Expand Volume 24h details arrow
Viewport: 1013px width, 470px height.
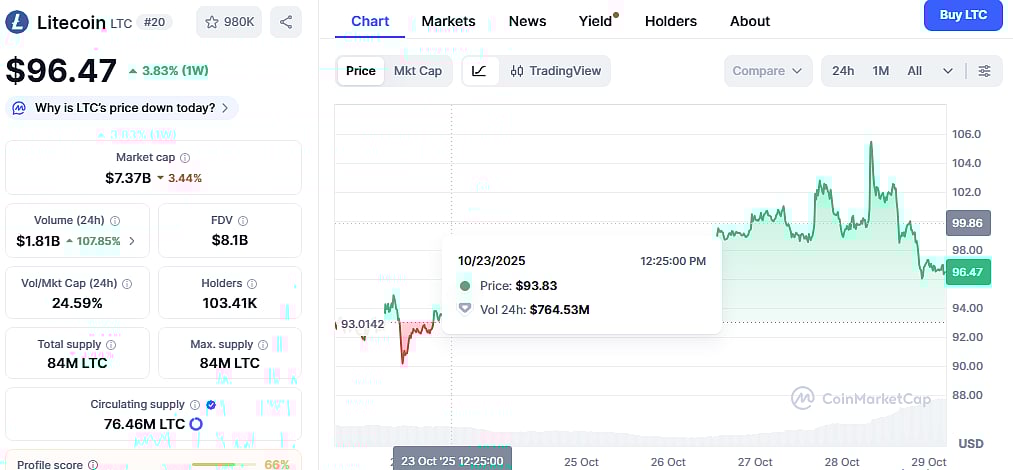[133, 241]
